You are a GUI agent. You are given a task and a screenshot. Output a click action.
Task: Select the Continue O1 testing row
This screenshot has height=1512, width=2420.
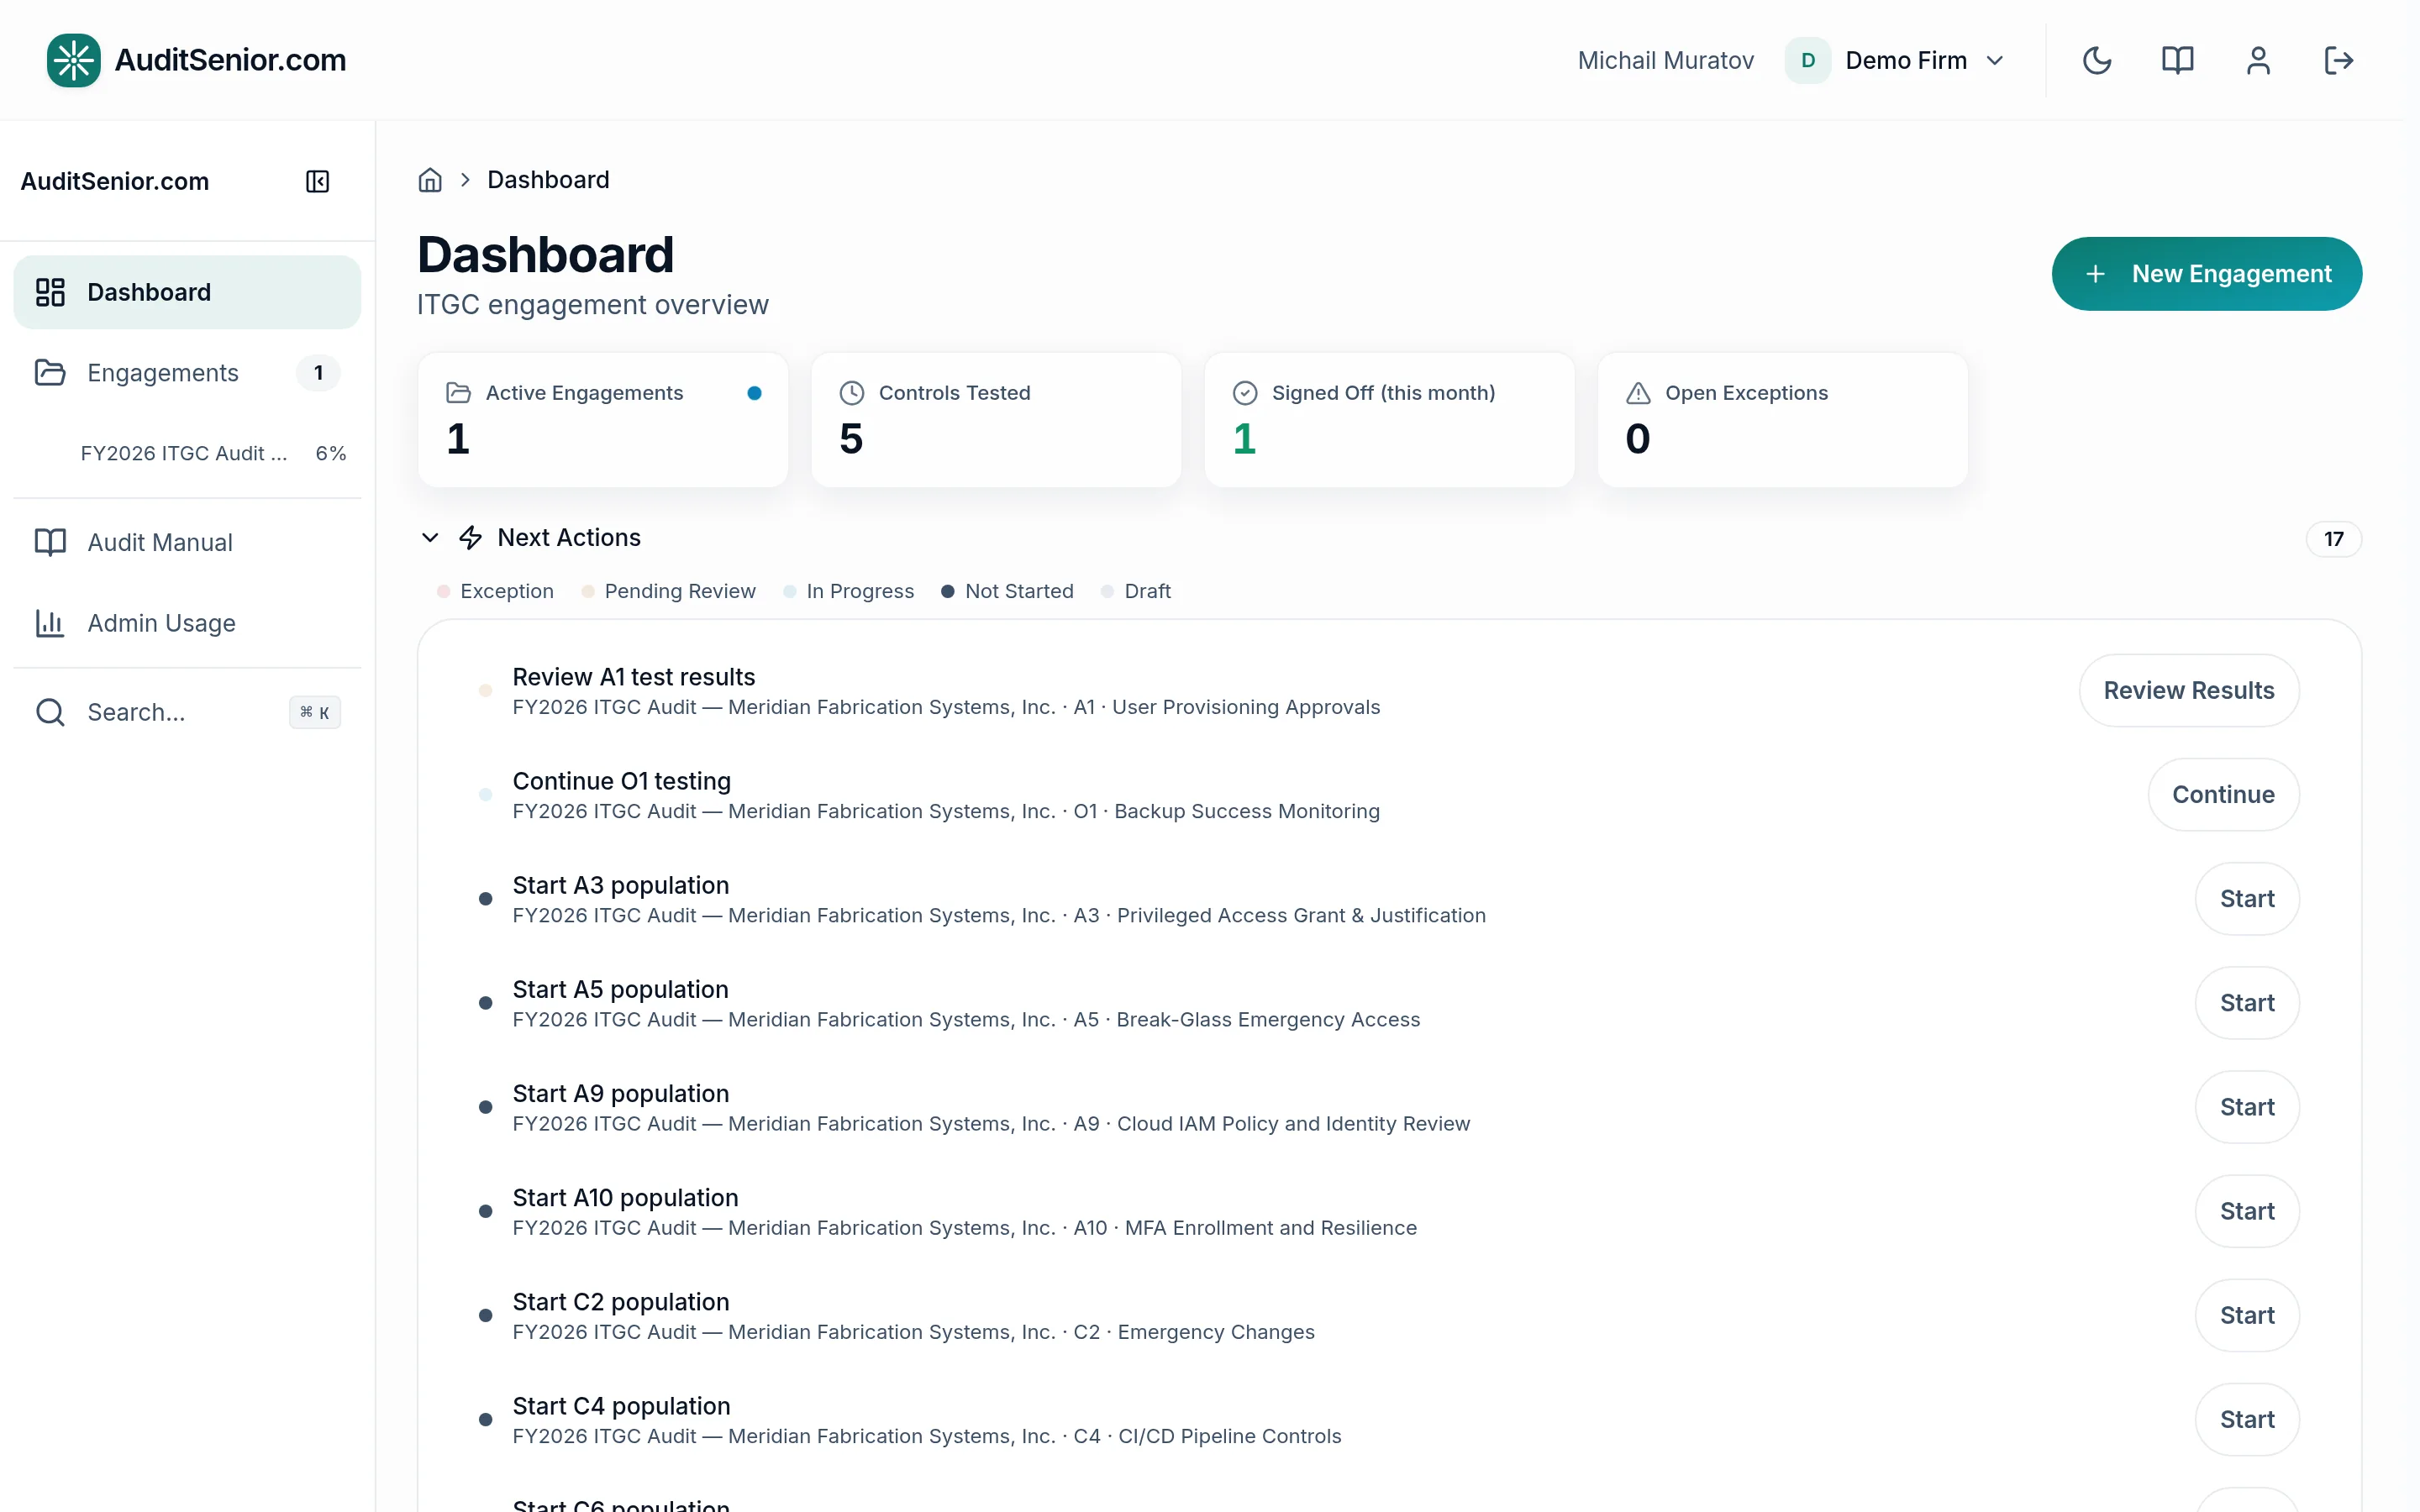(x=1390, y=795)
